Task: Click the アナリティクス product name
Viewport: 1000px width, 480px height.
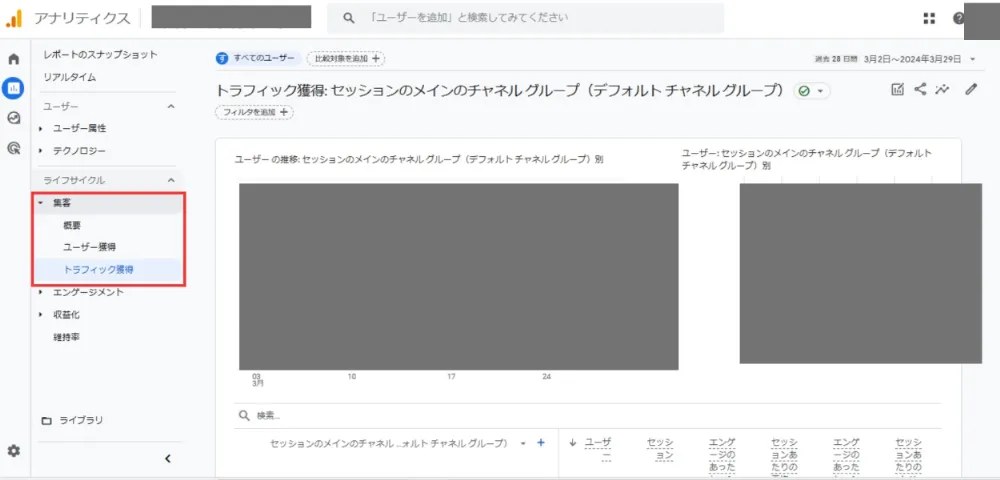Action: click(82, 18)
